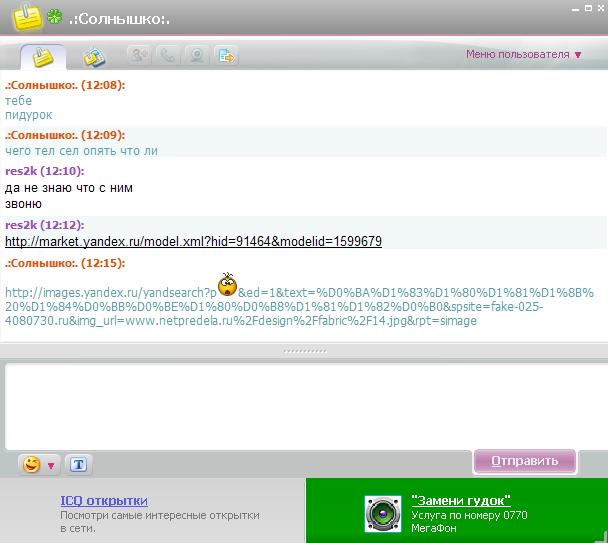Image resolution: width=608 pixels, height=543 pixels.
Task: Click the speaker image in MegaFon ad
Action: click(x=383, y=514)
